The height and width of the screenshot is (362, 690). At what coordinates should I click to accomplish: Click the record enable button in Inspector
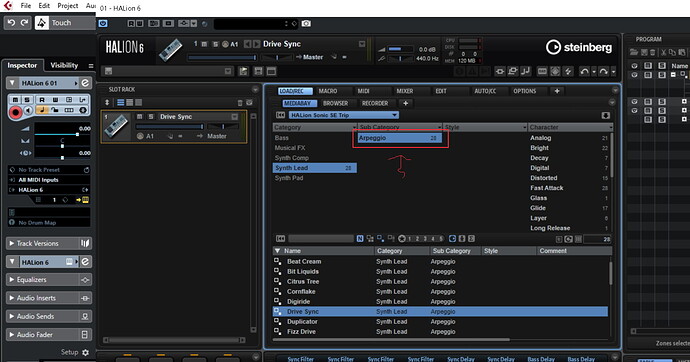pos(15,112)
